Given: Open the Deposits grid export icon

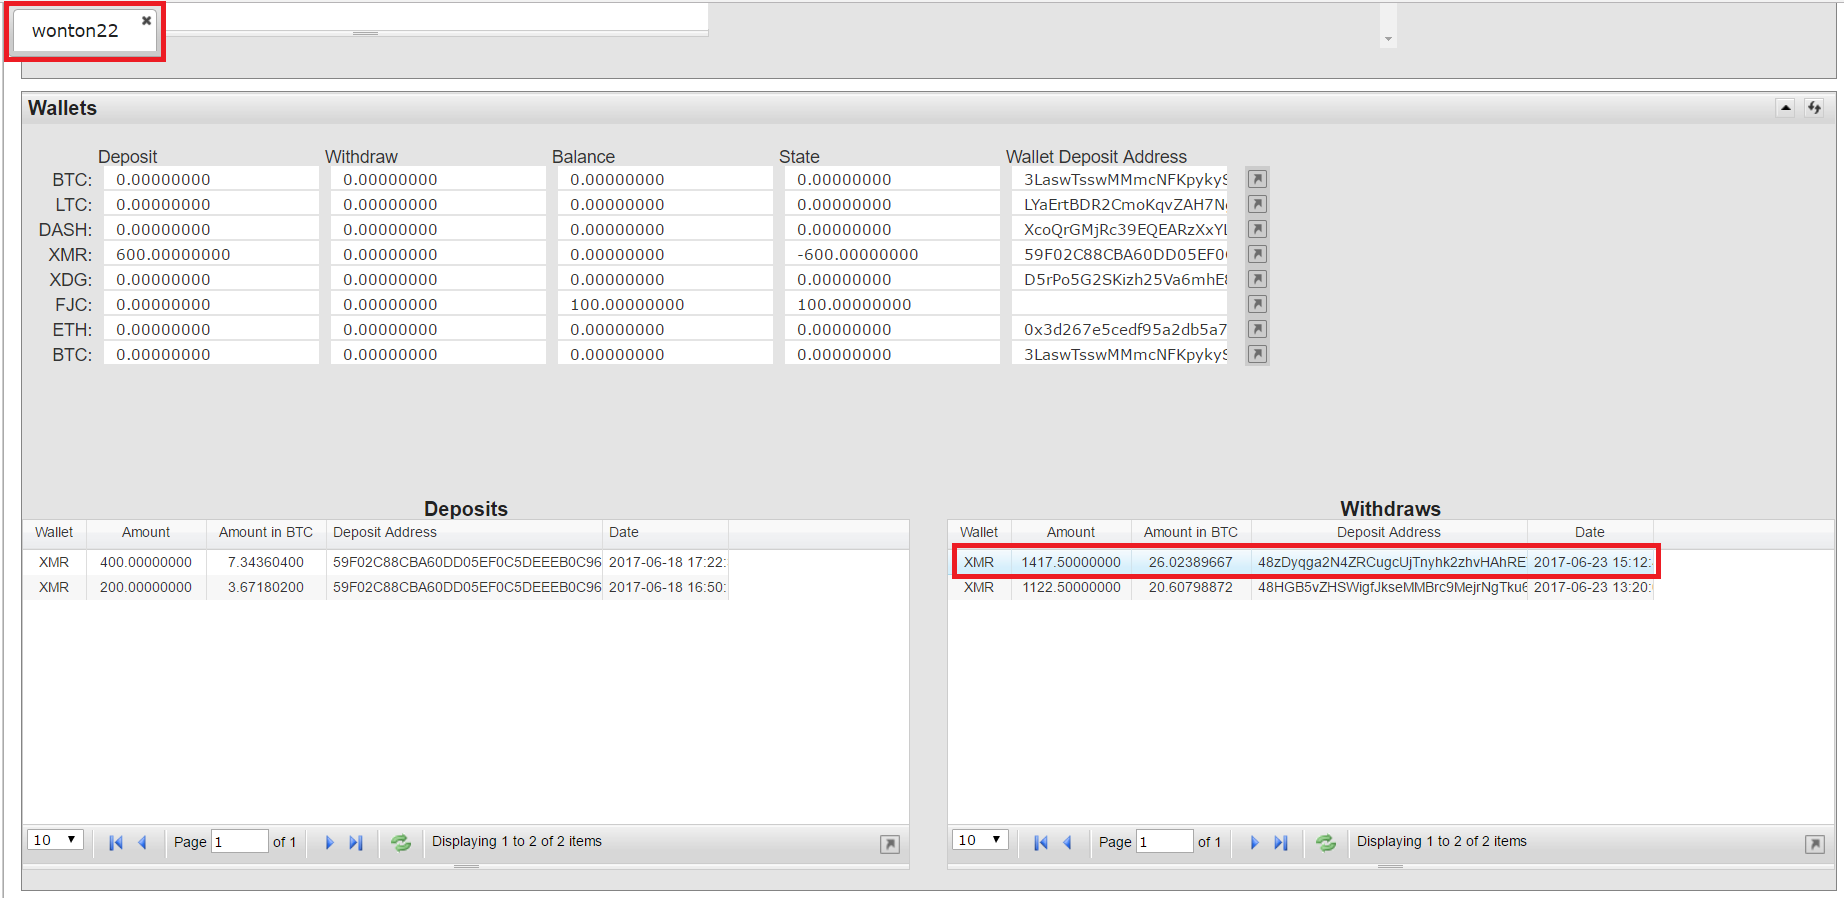Looking at the screenshot, I should click(x=890, y=844).
